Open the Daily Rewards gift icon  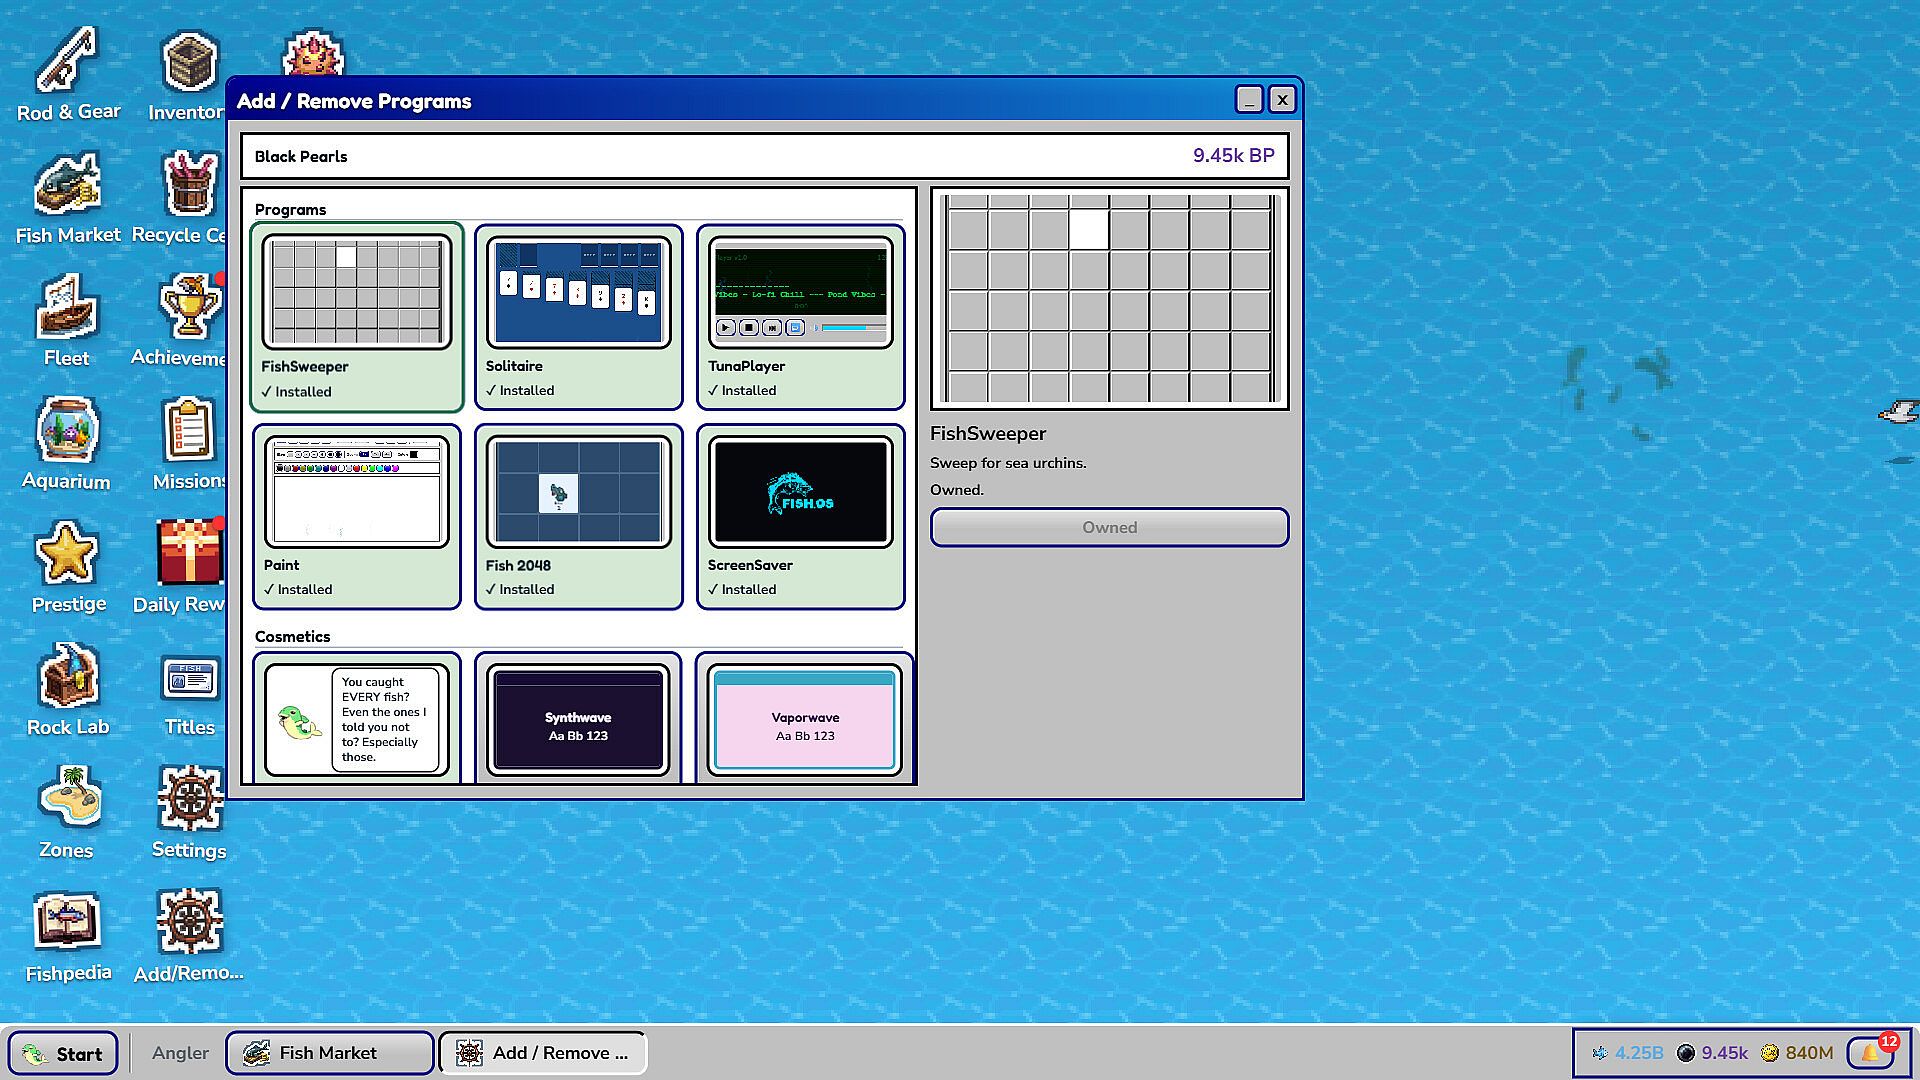[188, 567]
